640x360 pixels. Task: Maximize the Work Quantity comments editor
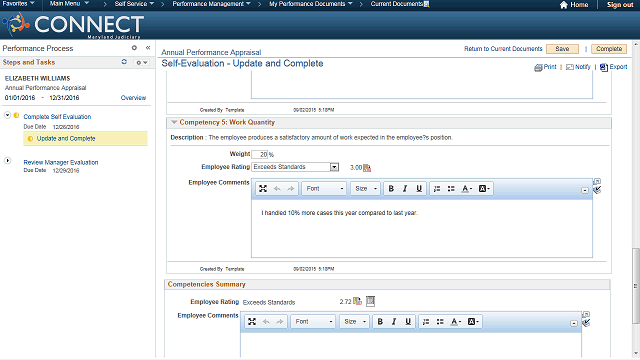coord(263,189)
